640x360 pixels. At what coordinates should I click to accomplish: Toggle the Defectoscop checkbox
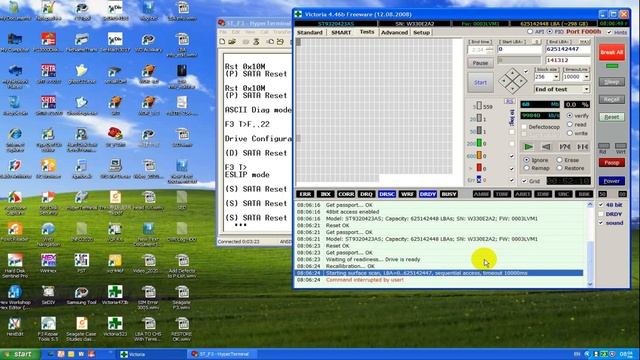524,127
